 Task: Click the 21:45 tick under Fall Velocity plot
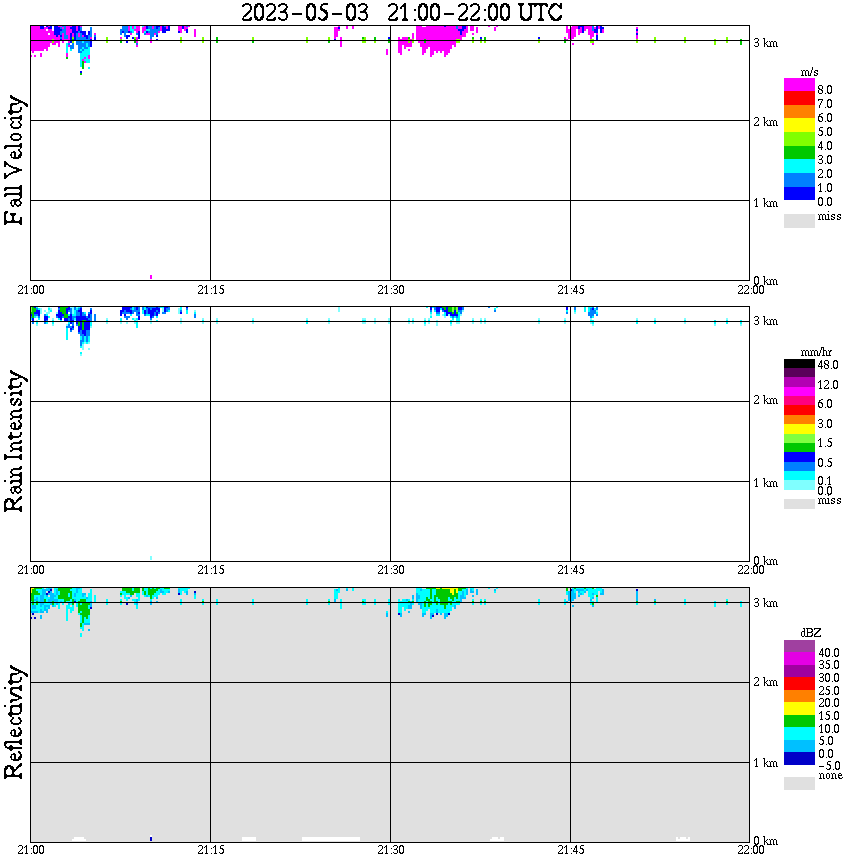pos(570,290)
